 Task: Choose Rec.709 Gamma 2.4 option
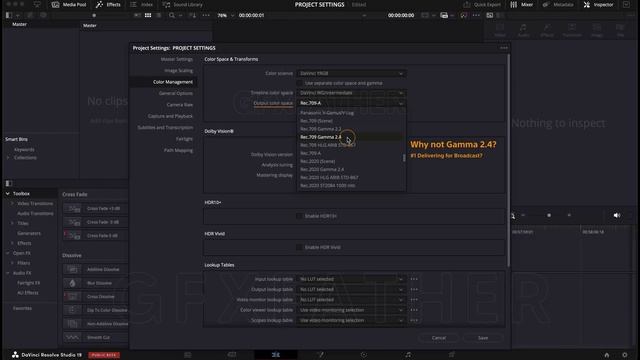(x=321, y=137)
